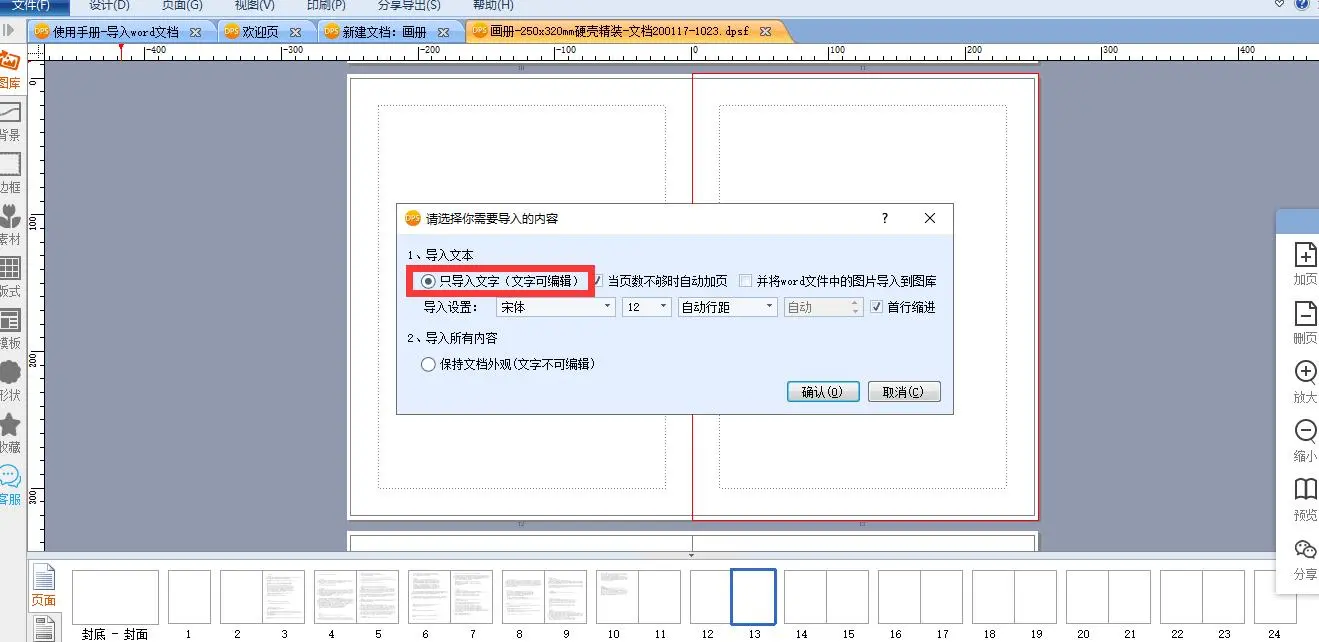Image resolution: width=1319 pixels, height=642 pixels.
Task: Select page 16 thumbnail
Action: 899,597
